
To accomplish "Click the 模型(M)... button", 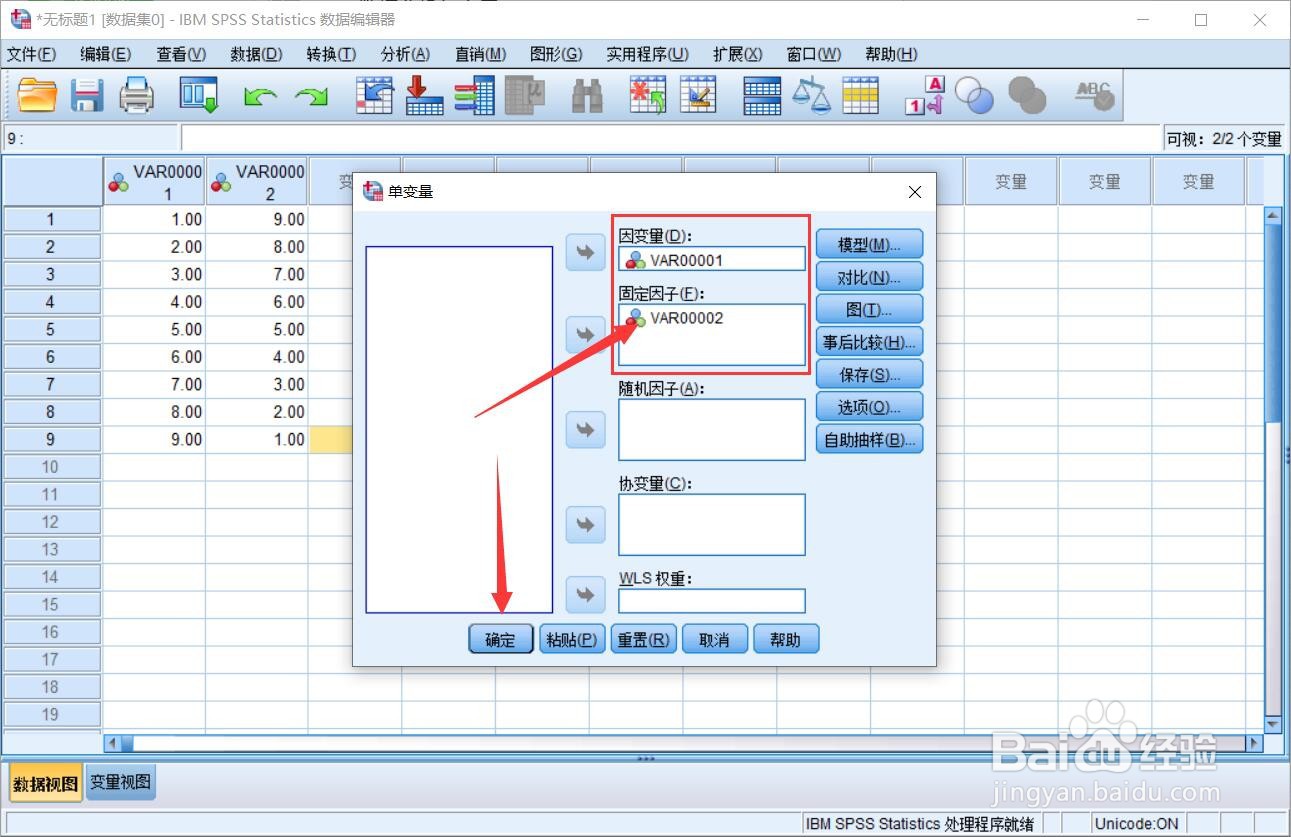I will click(869, 244).
